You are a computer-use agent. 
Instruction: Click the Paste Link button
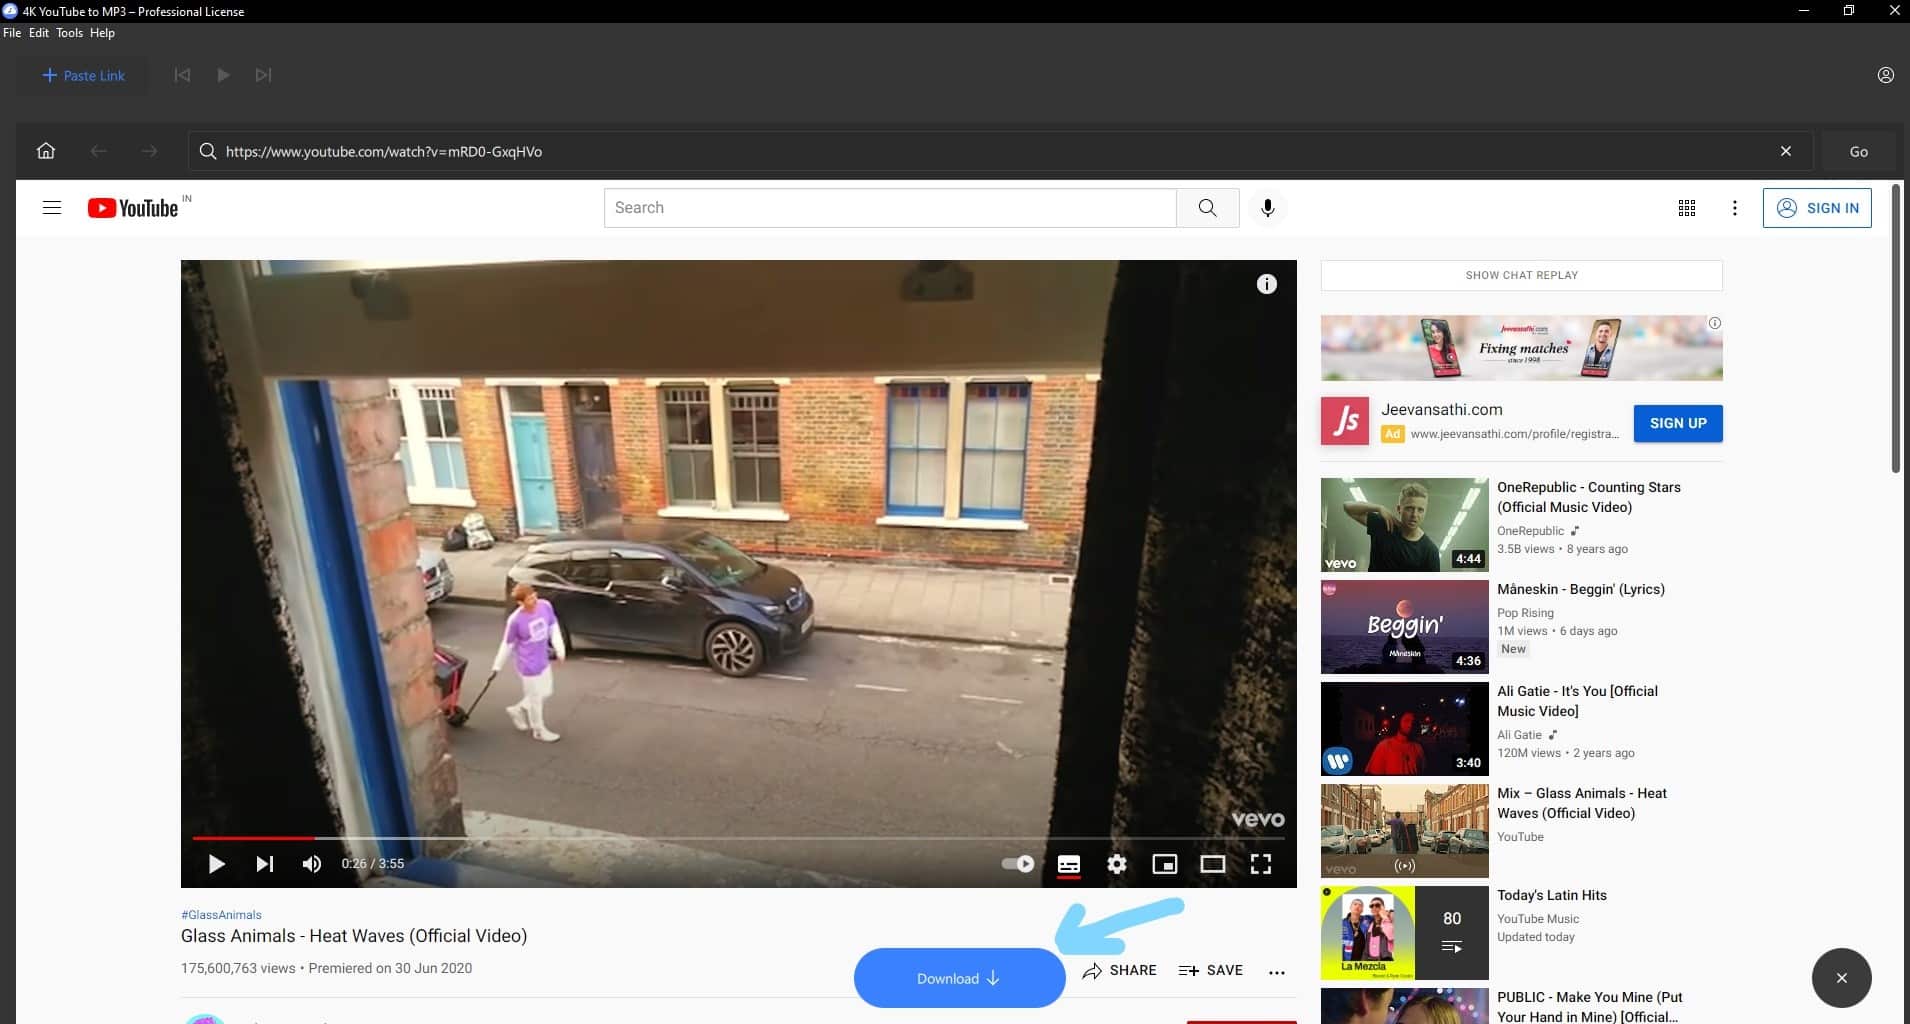(x=84, y=75)
